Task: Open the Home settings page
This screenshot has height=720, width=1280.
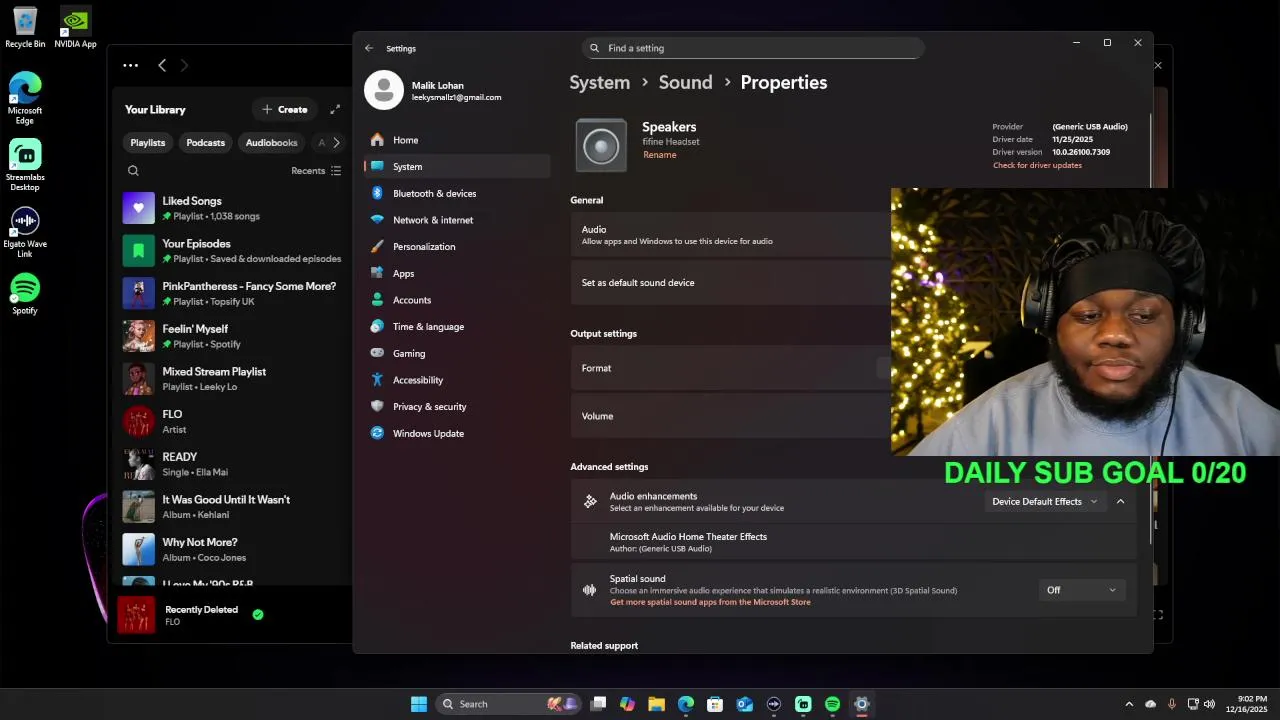Action: click(457, 140)
